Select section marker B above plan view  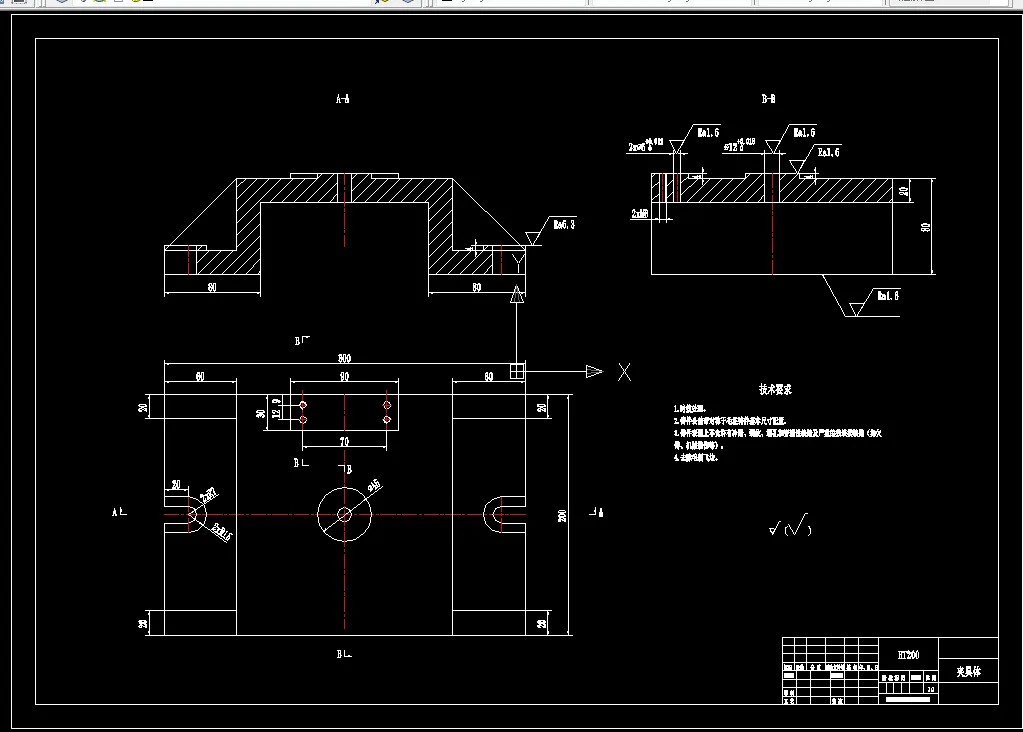[x=301, y=341]
